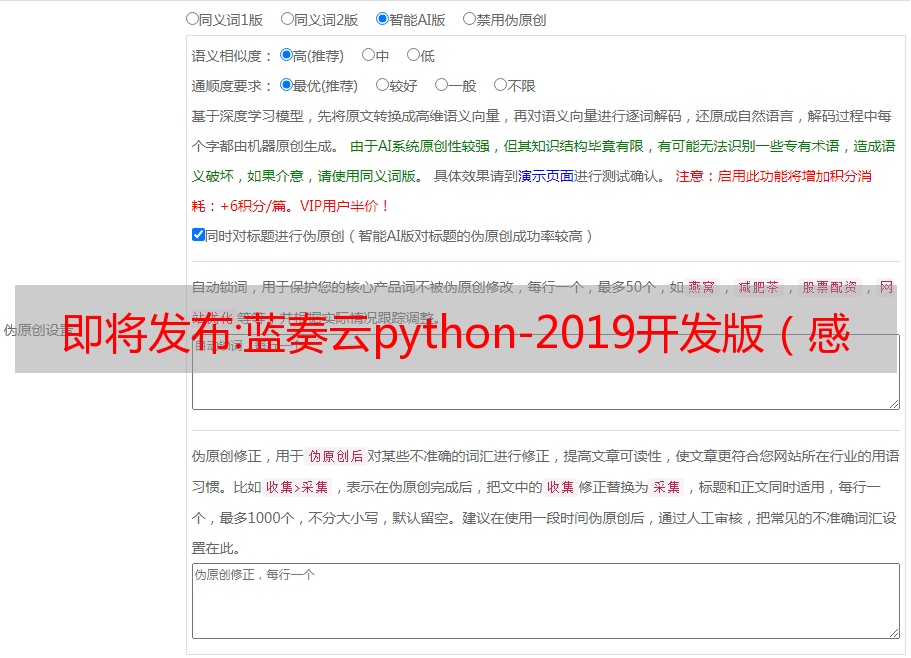Open the 演示页面 link
The height and width of the screenshot is (658, 911).
click(546, 176)
